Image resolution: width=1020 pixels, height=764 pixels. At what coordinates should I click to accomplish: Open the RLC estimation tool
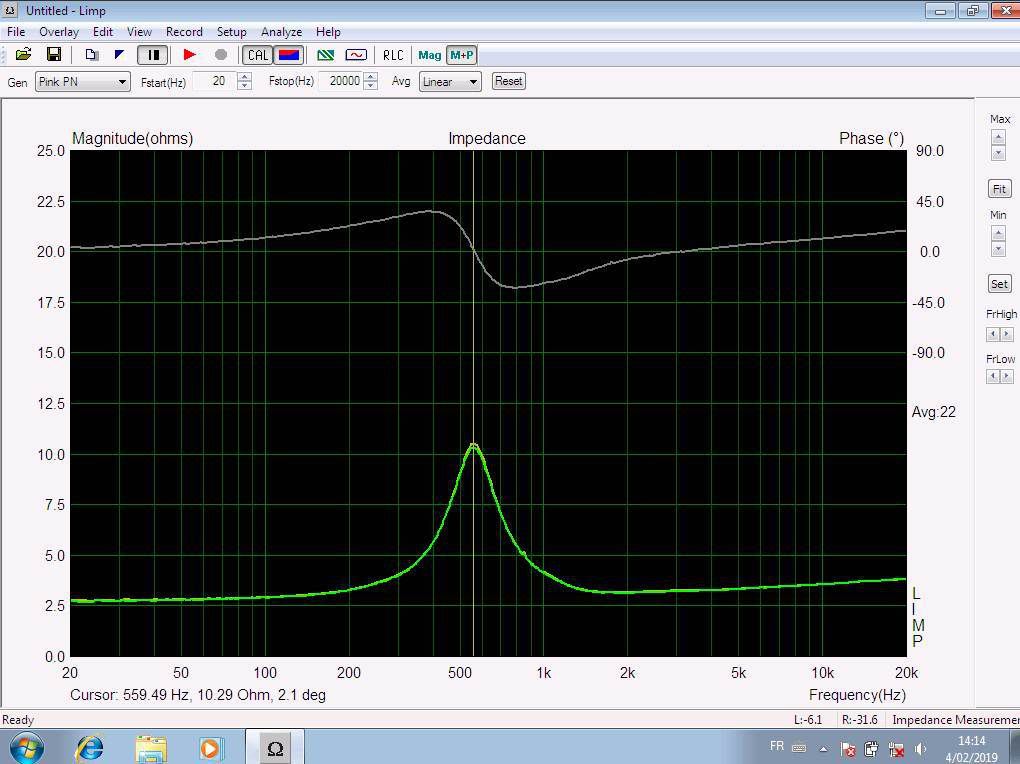tap(393, 55)
